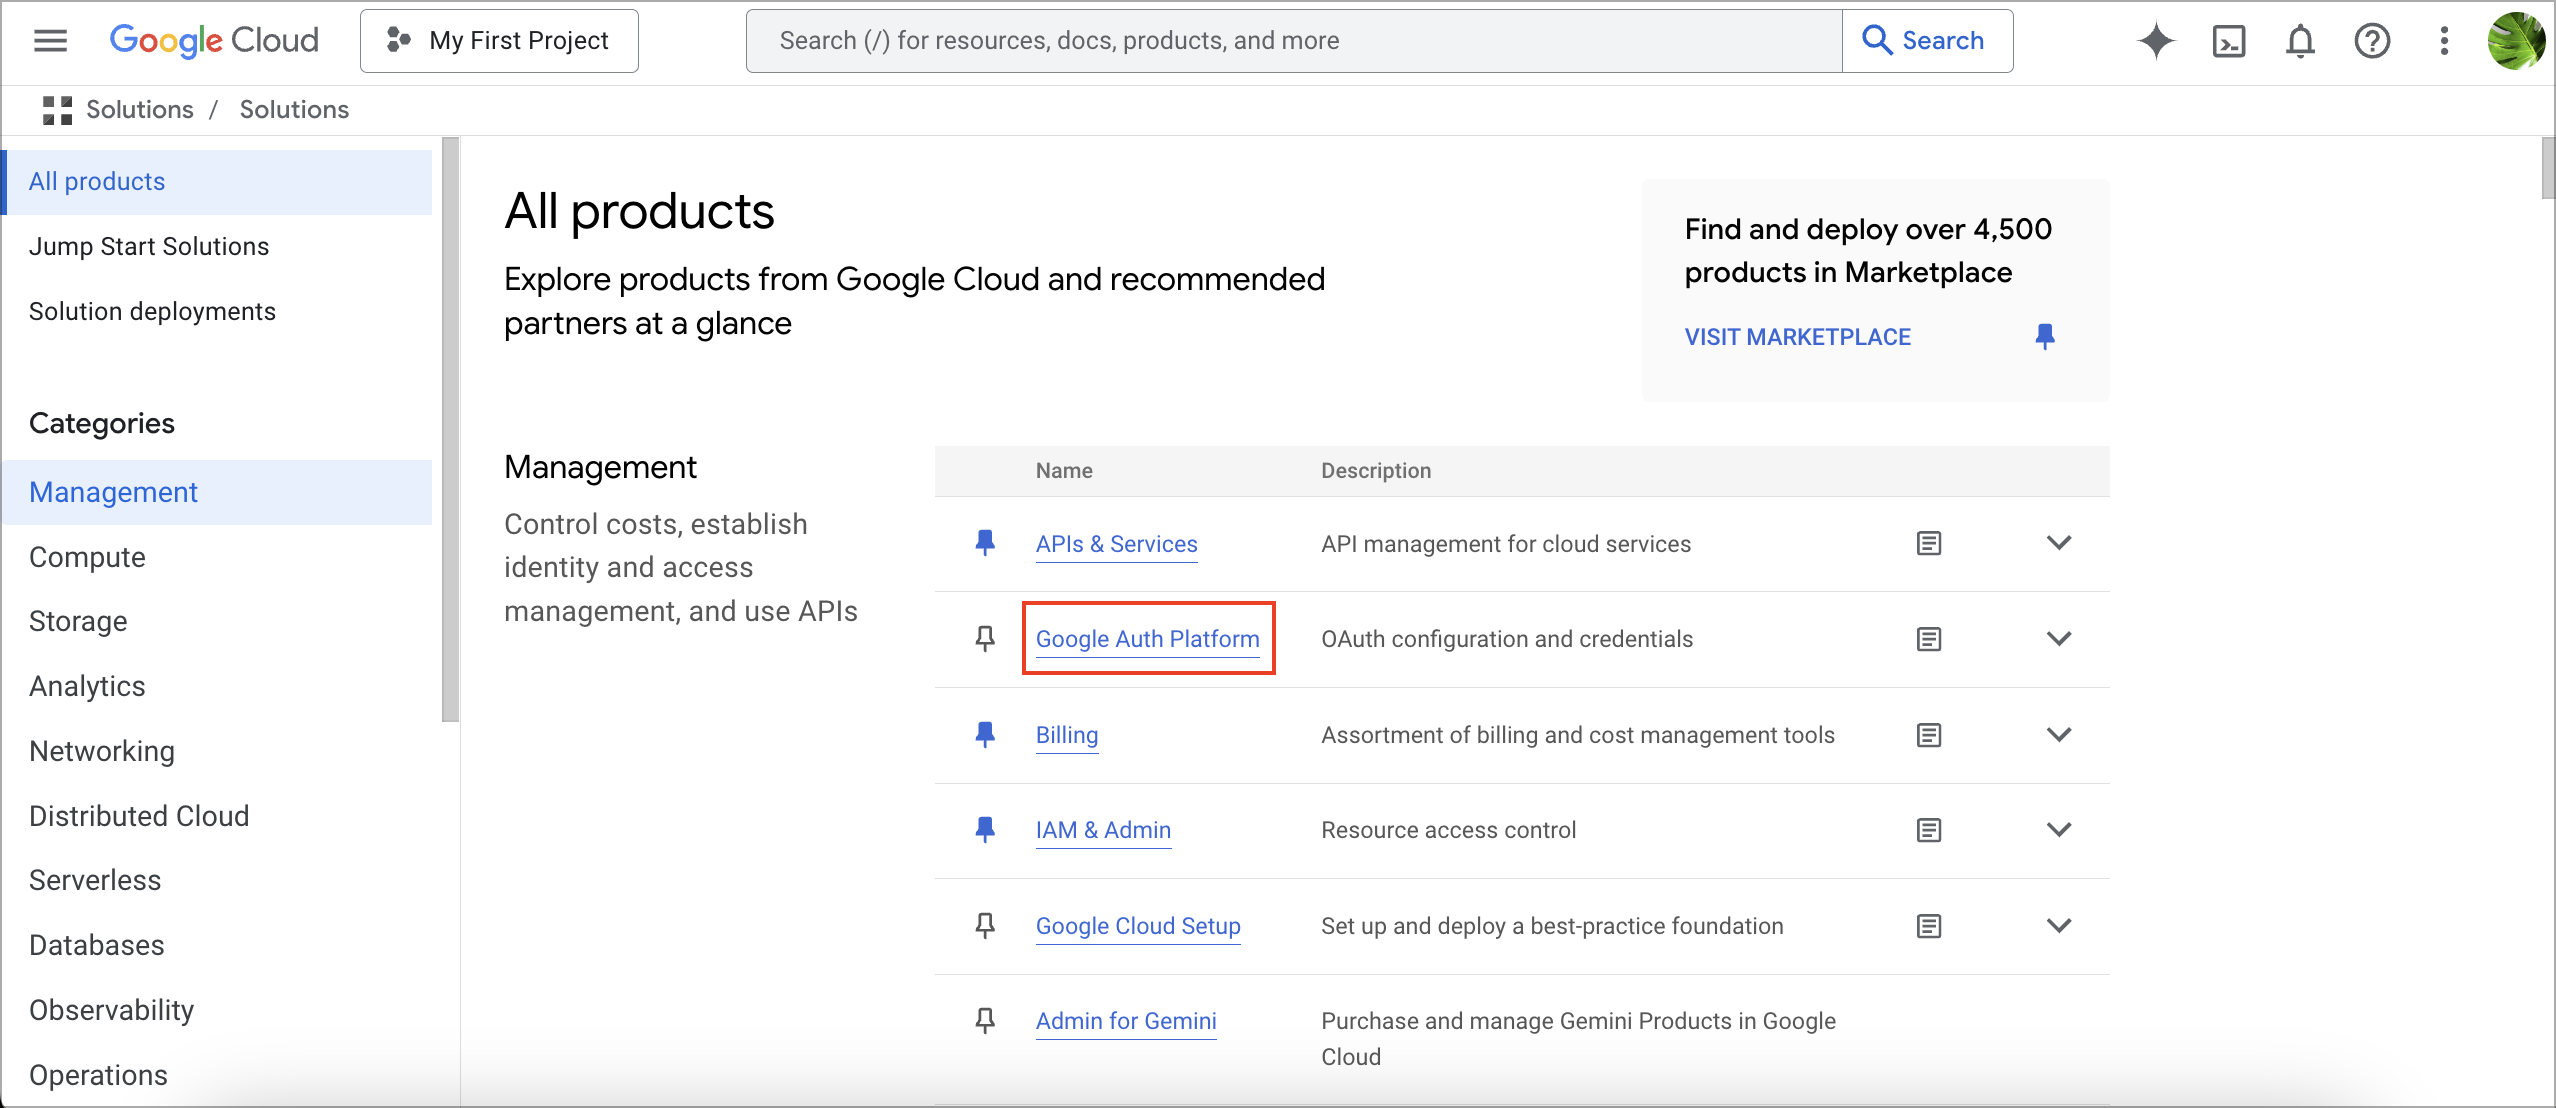Click the Search button
This screenshot has height=1108, width=2556.
coord(1927,41)
